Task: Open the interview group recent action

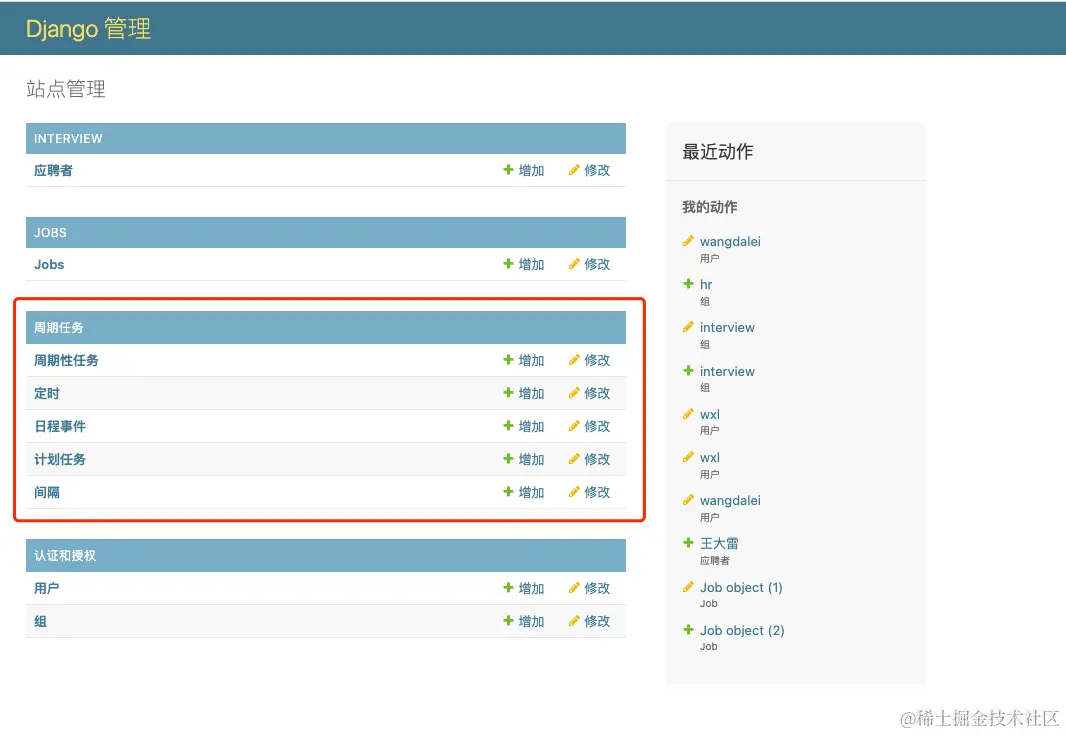Action: (726, 327)
